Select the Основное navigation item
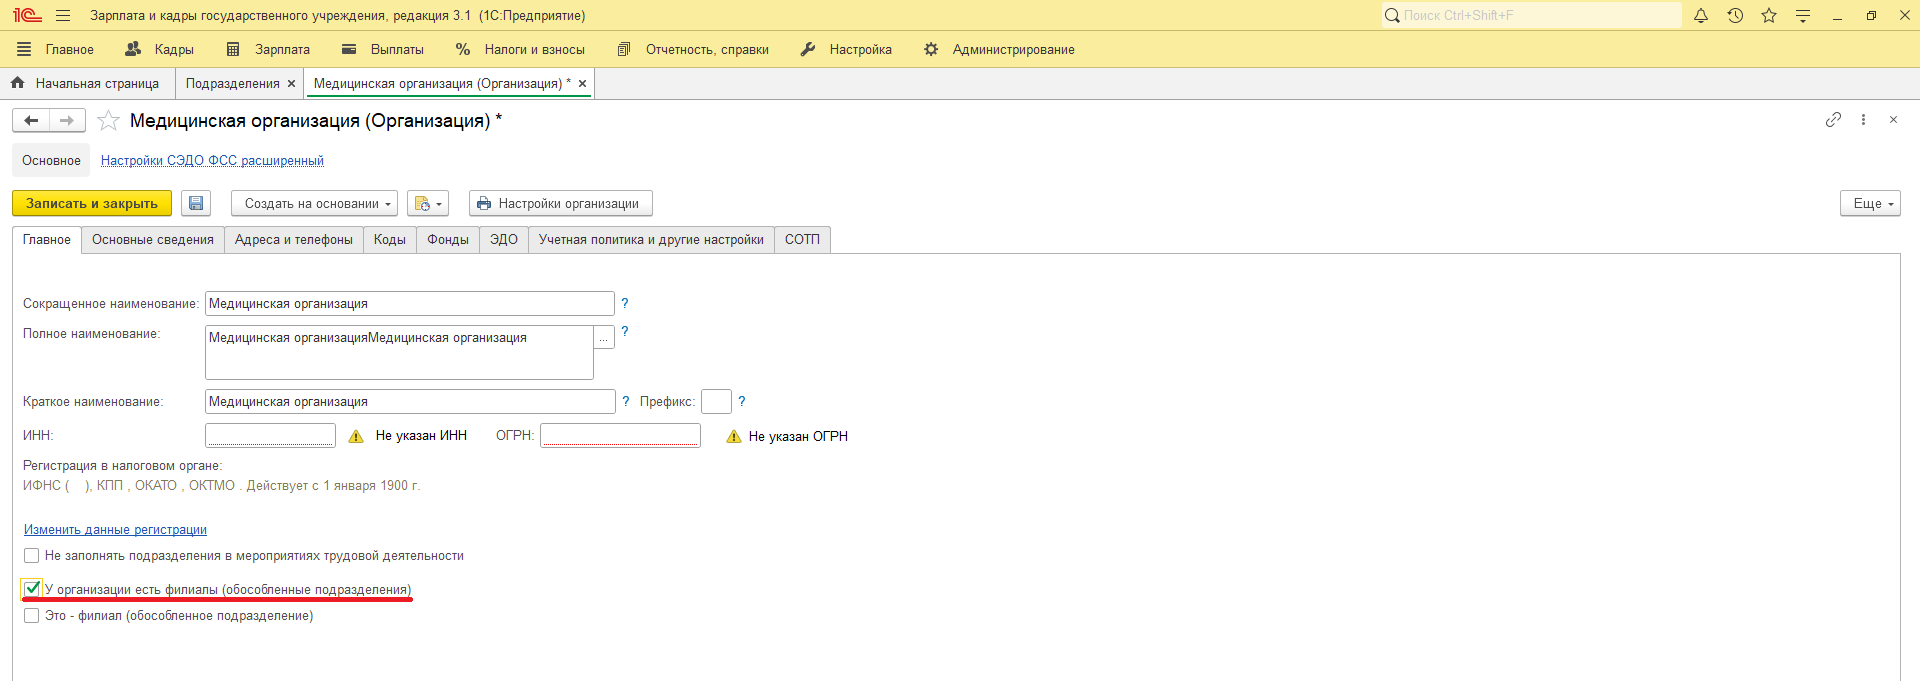1920x681 pixels. point(51,161)
